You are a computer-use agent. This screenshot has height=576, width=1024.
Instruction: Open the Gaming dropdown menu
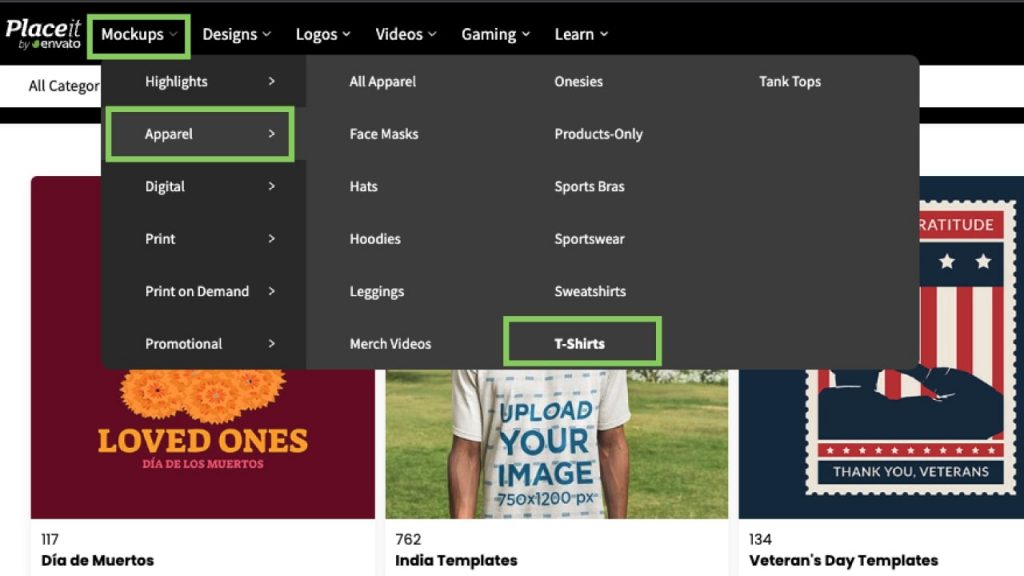coord(495,35)
